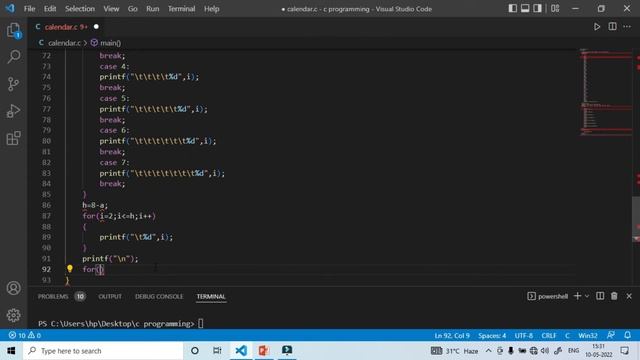The image size is (640, 360).
Task: Click the minimap code overview
Action: [606, 92]
